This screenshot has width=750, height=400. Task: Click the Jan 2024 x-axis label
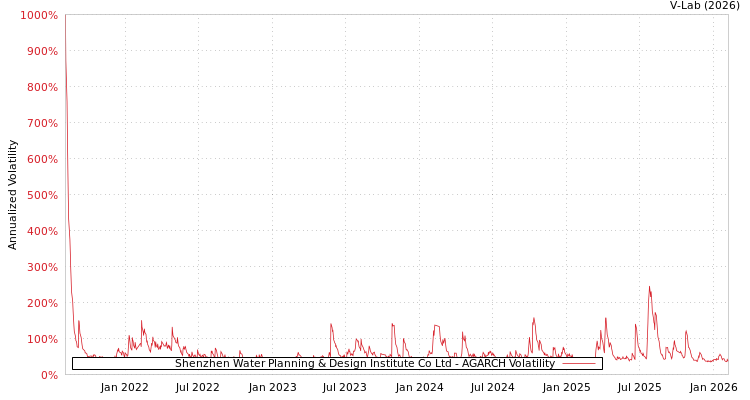click(419, 387)
